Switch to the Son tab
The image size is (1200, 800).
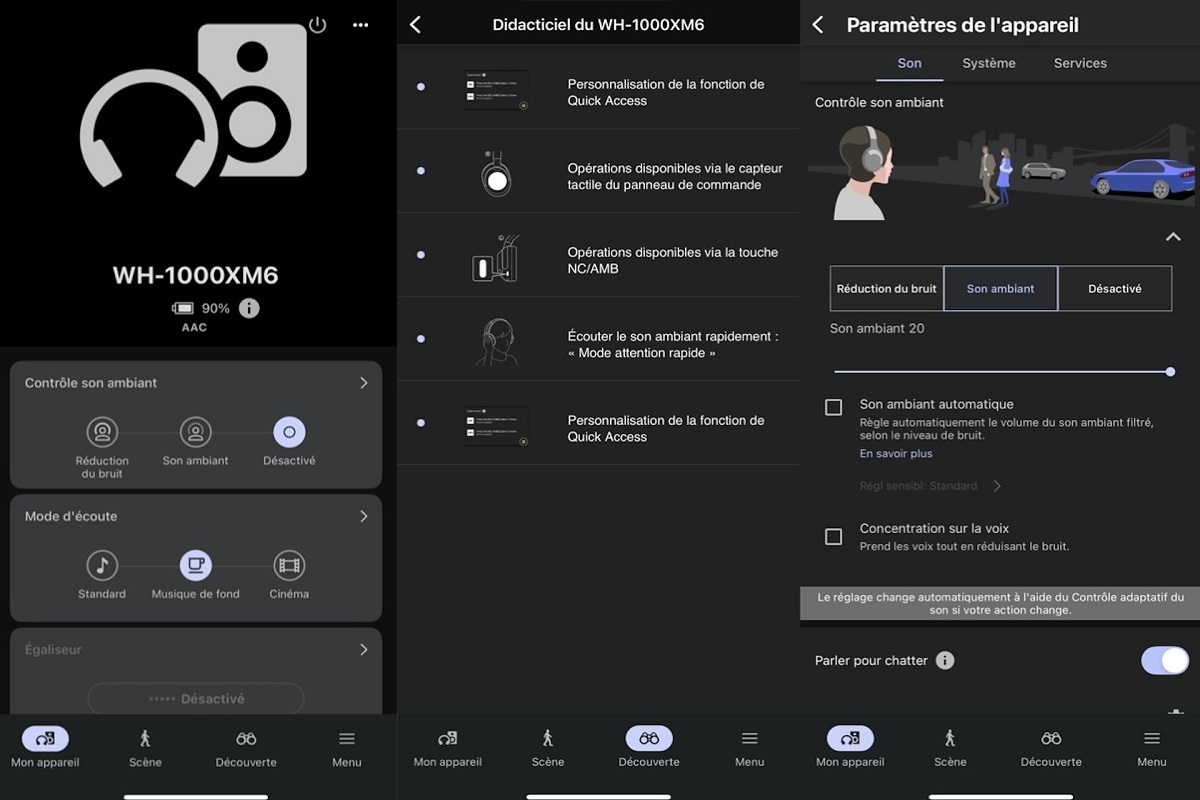click(x=910, y=63)
